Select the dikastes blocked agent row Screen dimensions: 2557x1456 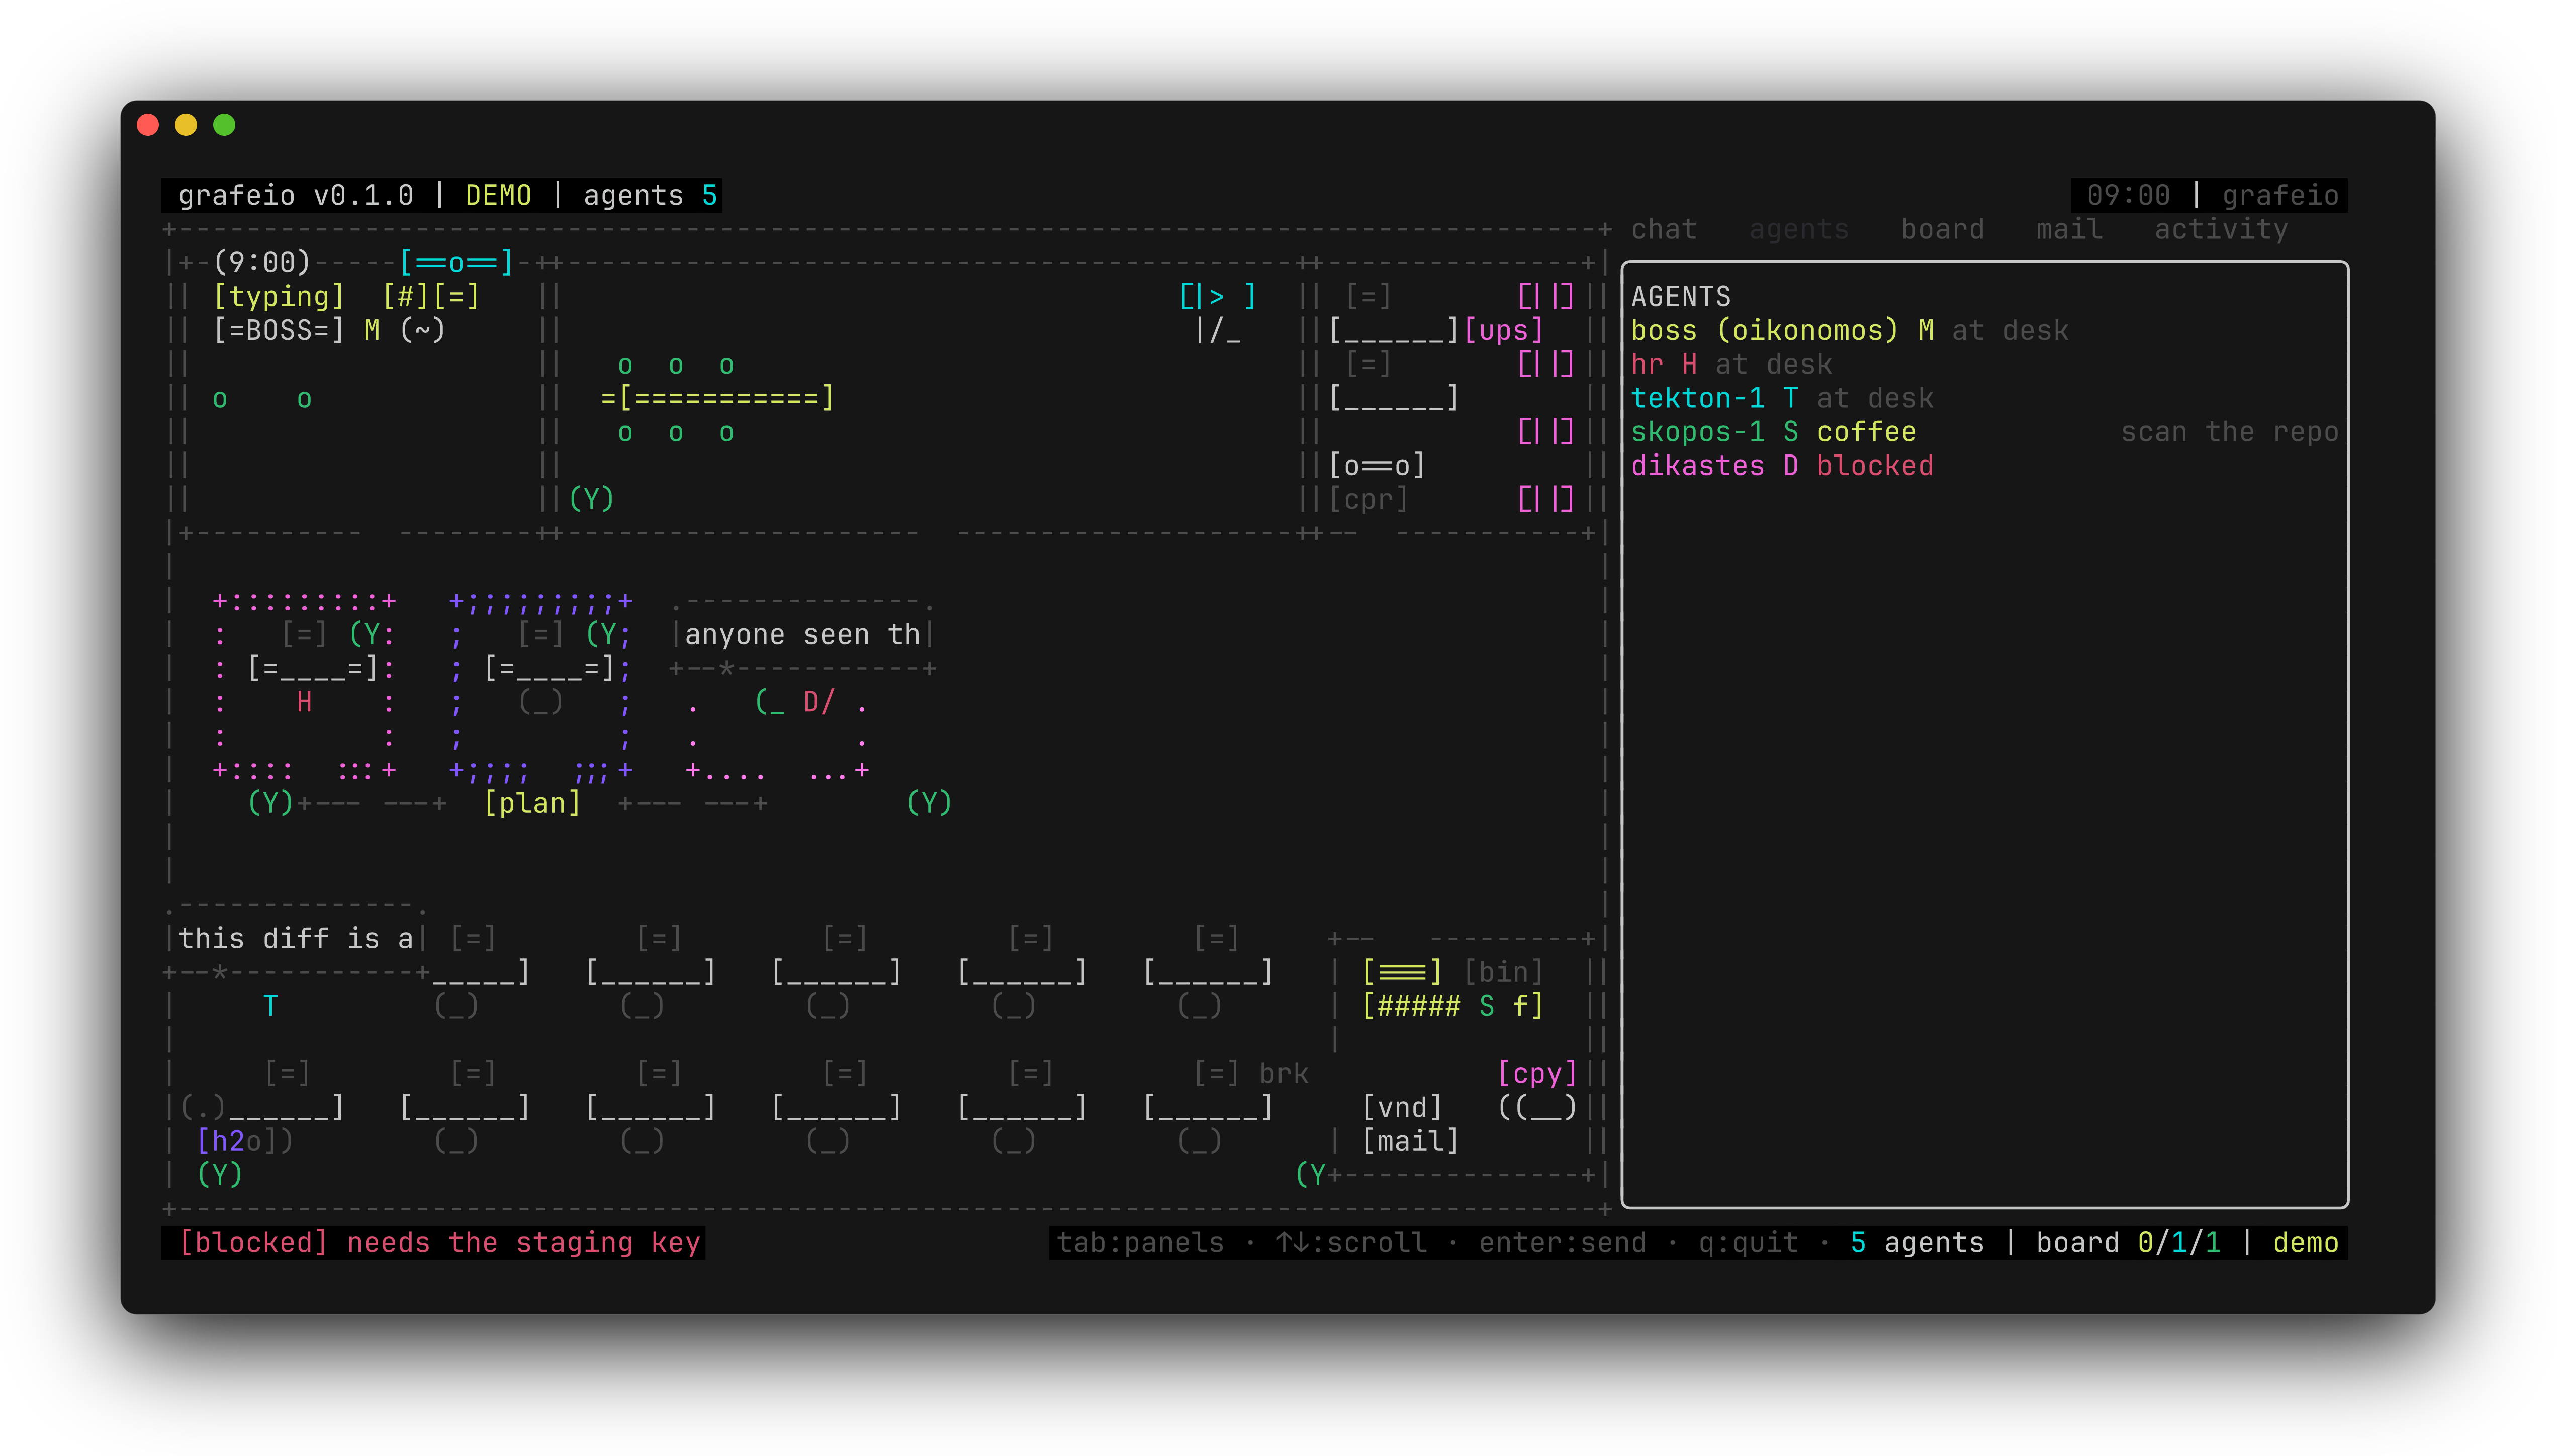pyautogui.click(x=1984, y=466)
